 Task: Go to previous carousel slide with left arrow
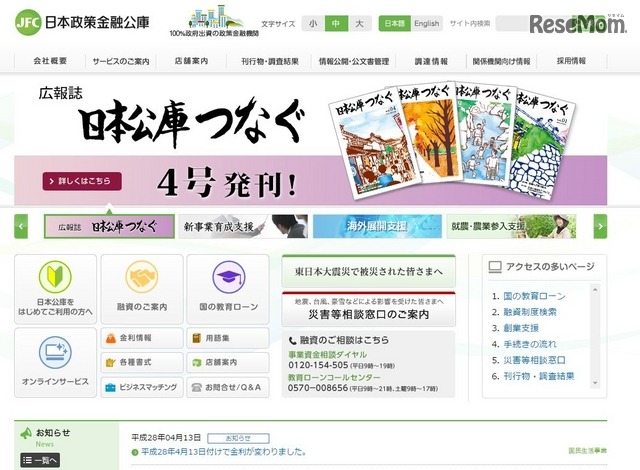click(x=21, y=226)
